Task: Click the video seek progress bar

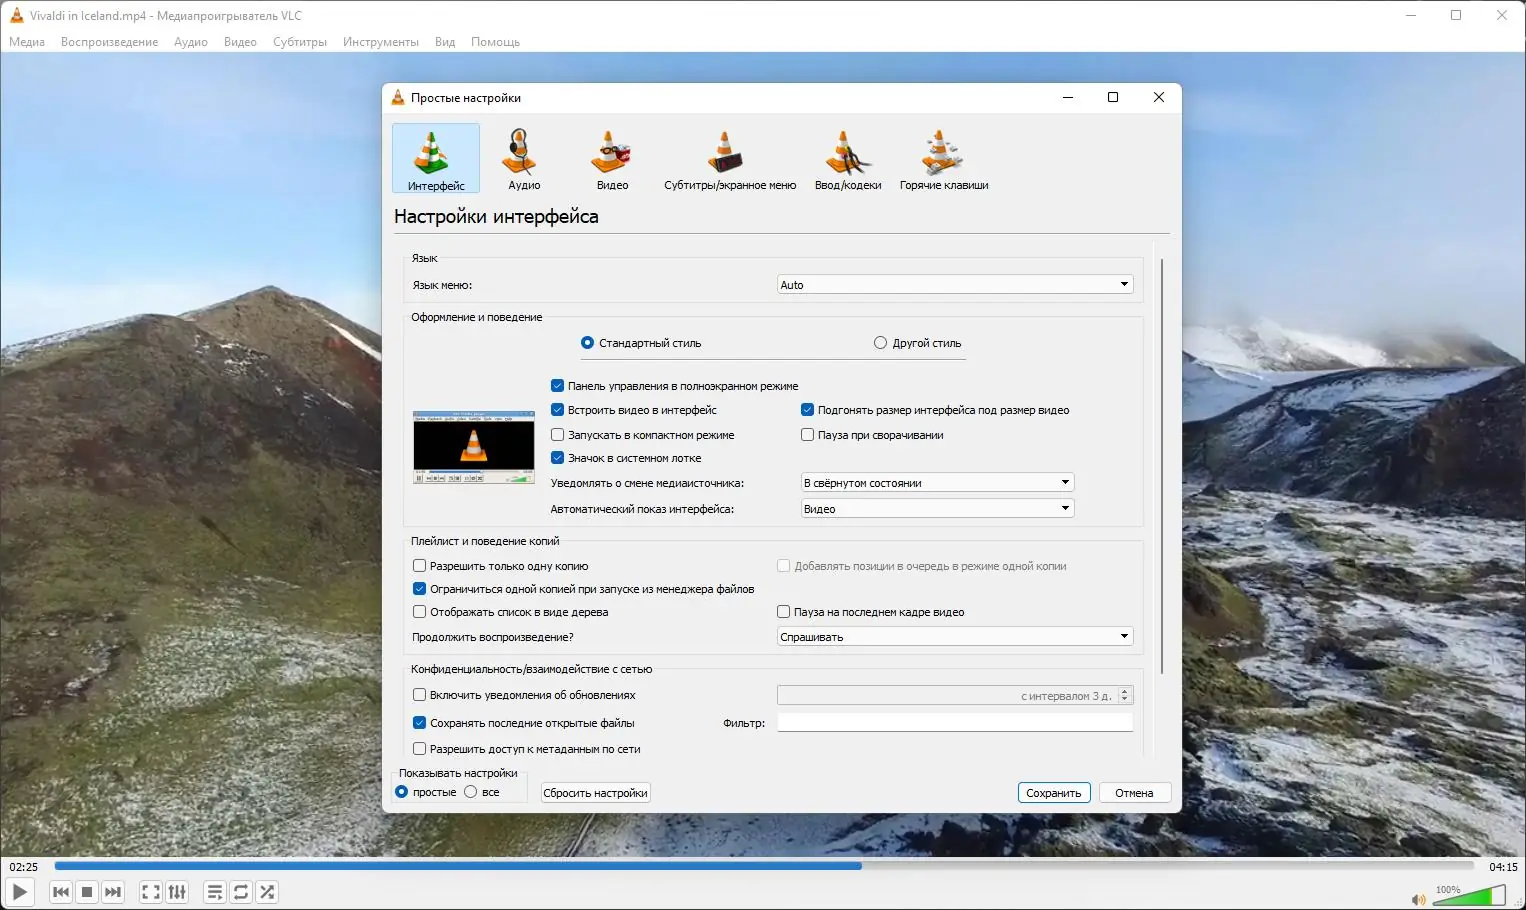Action: [764, 866]
